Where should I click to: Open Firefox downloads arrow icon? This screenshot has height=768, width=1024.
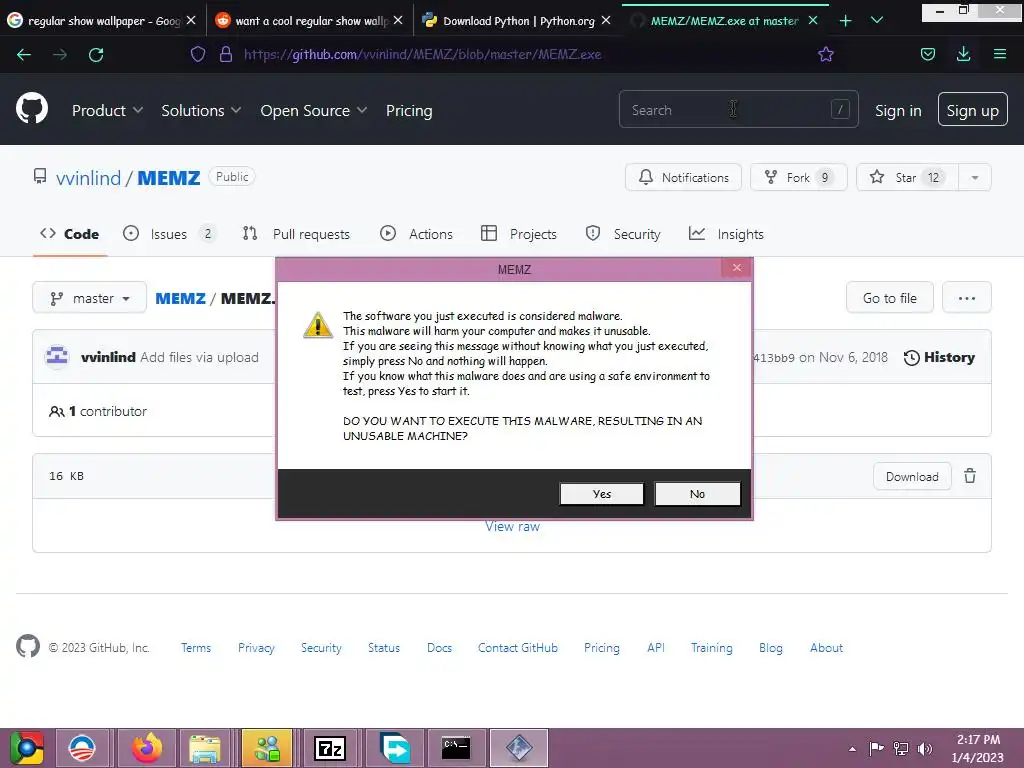pos(963,54)
